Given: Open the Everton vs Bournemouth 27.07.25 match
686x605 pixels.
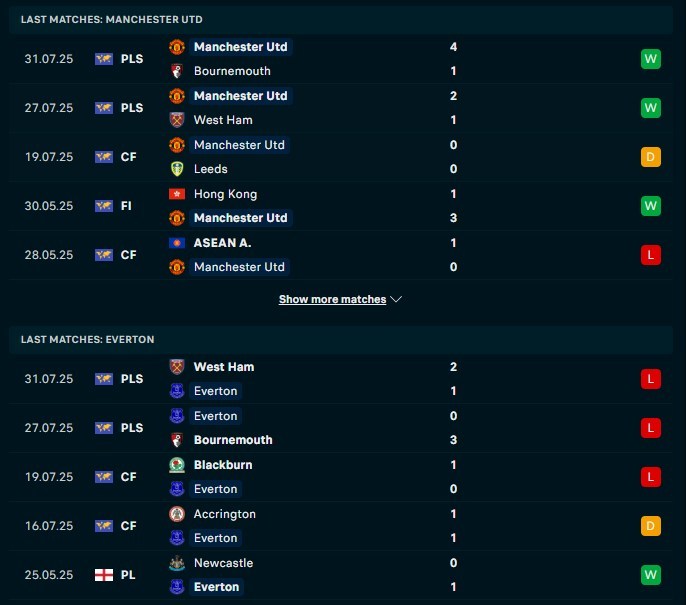Looking at the screenshot, I should coord(340,428).
